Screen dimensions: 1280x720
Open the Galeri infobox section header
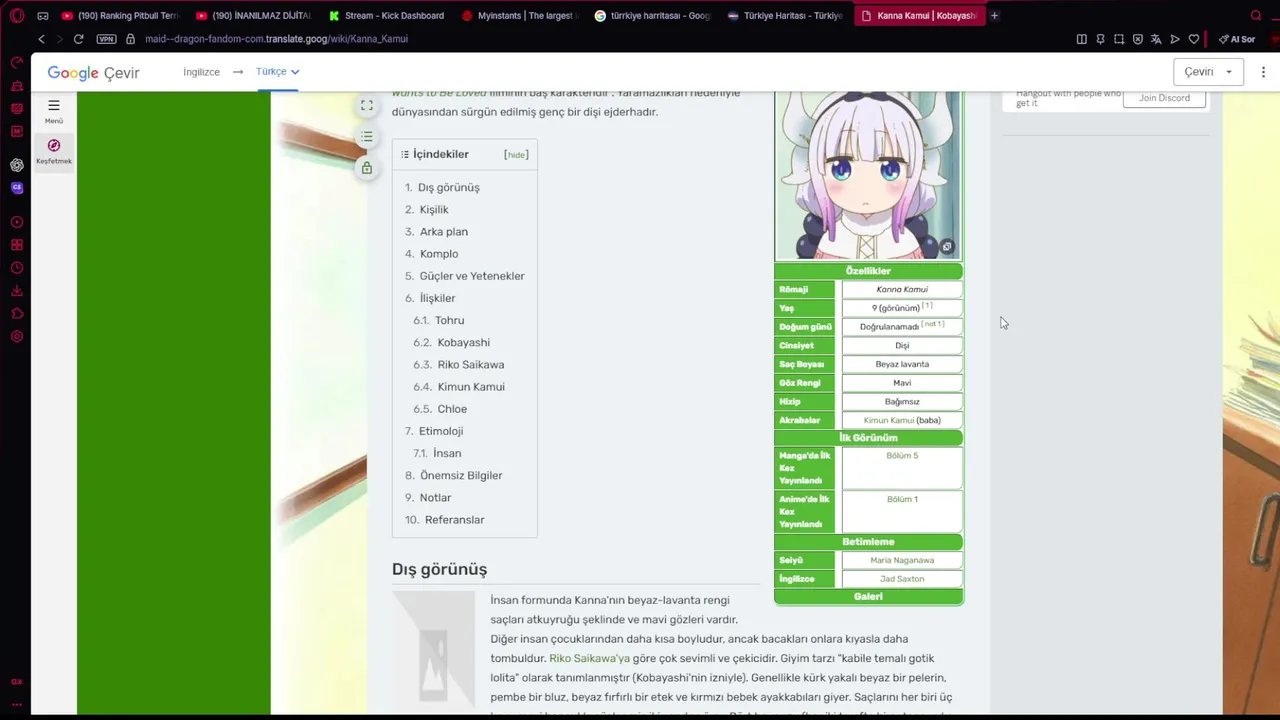click(868, 597)
